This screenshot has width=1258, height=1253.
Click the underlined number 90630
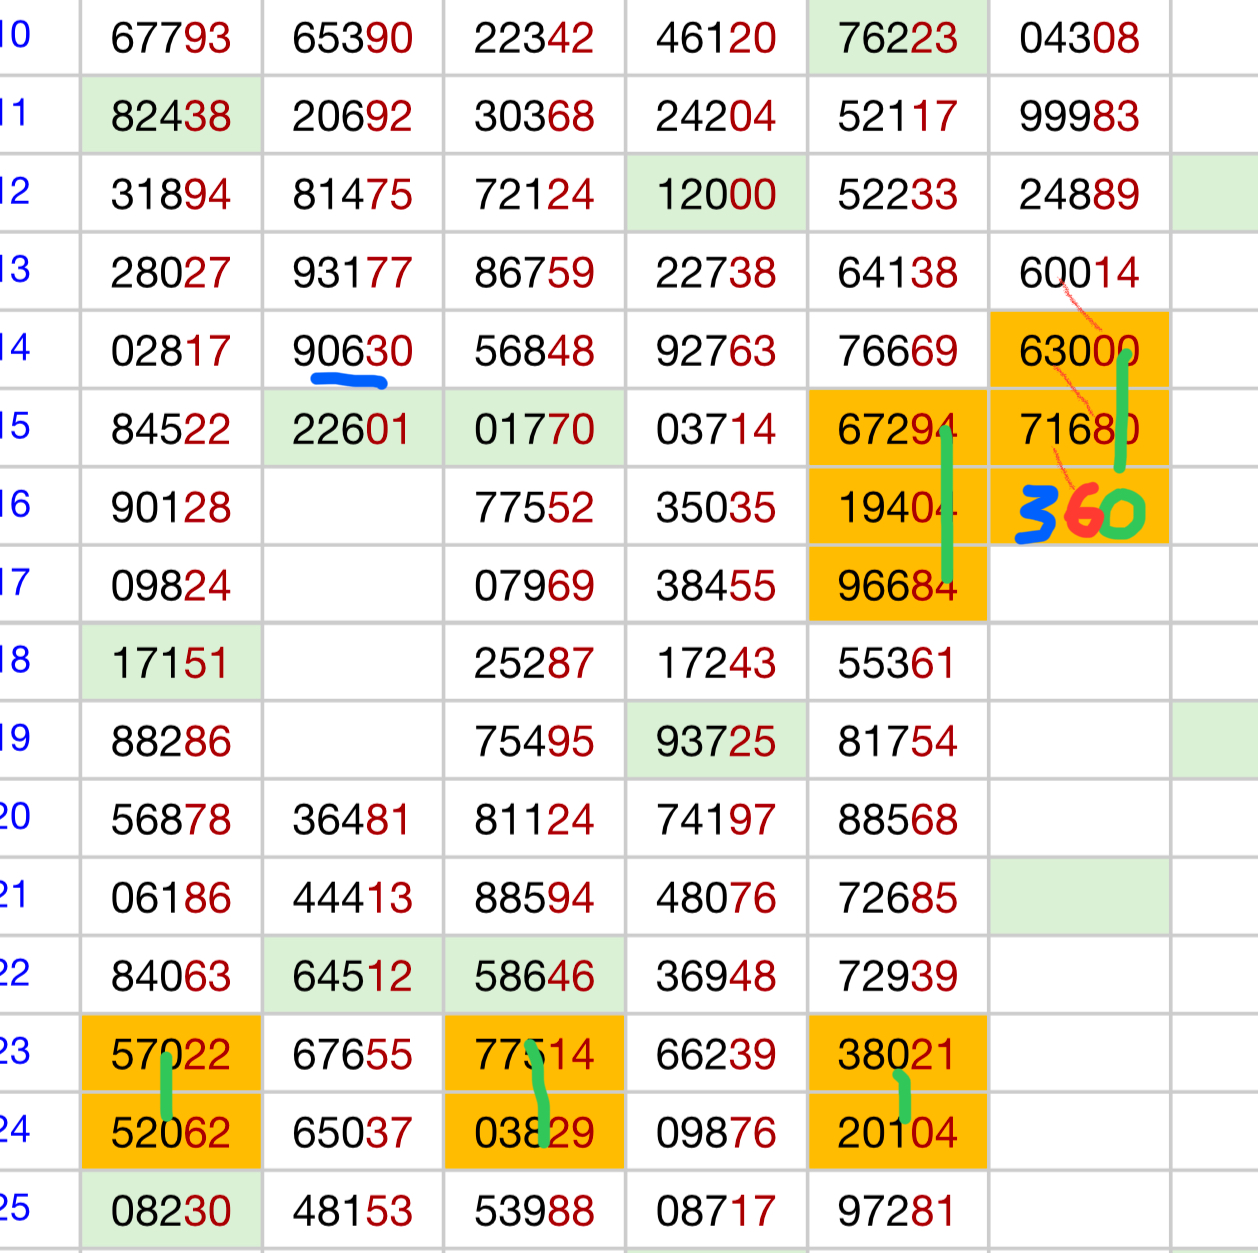353,350
